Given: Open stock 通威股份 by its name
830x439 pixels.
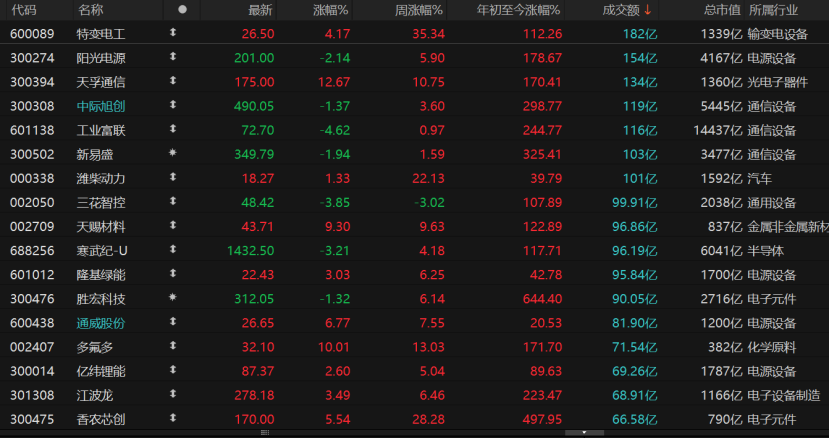Looking at the screenshot, I should click(x=101, y=322).
